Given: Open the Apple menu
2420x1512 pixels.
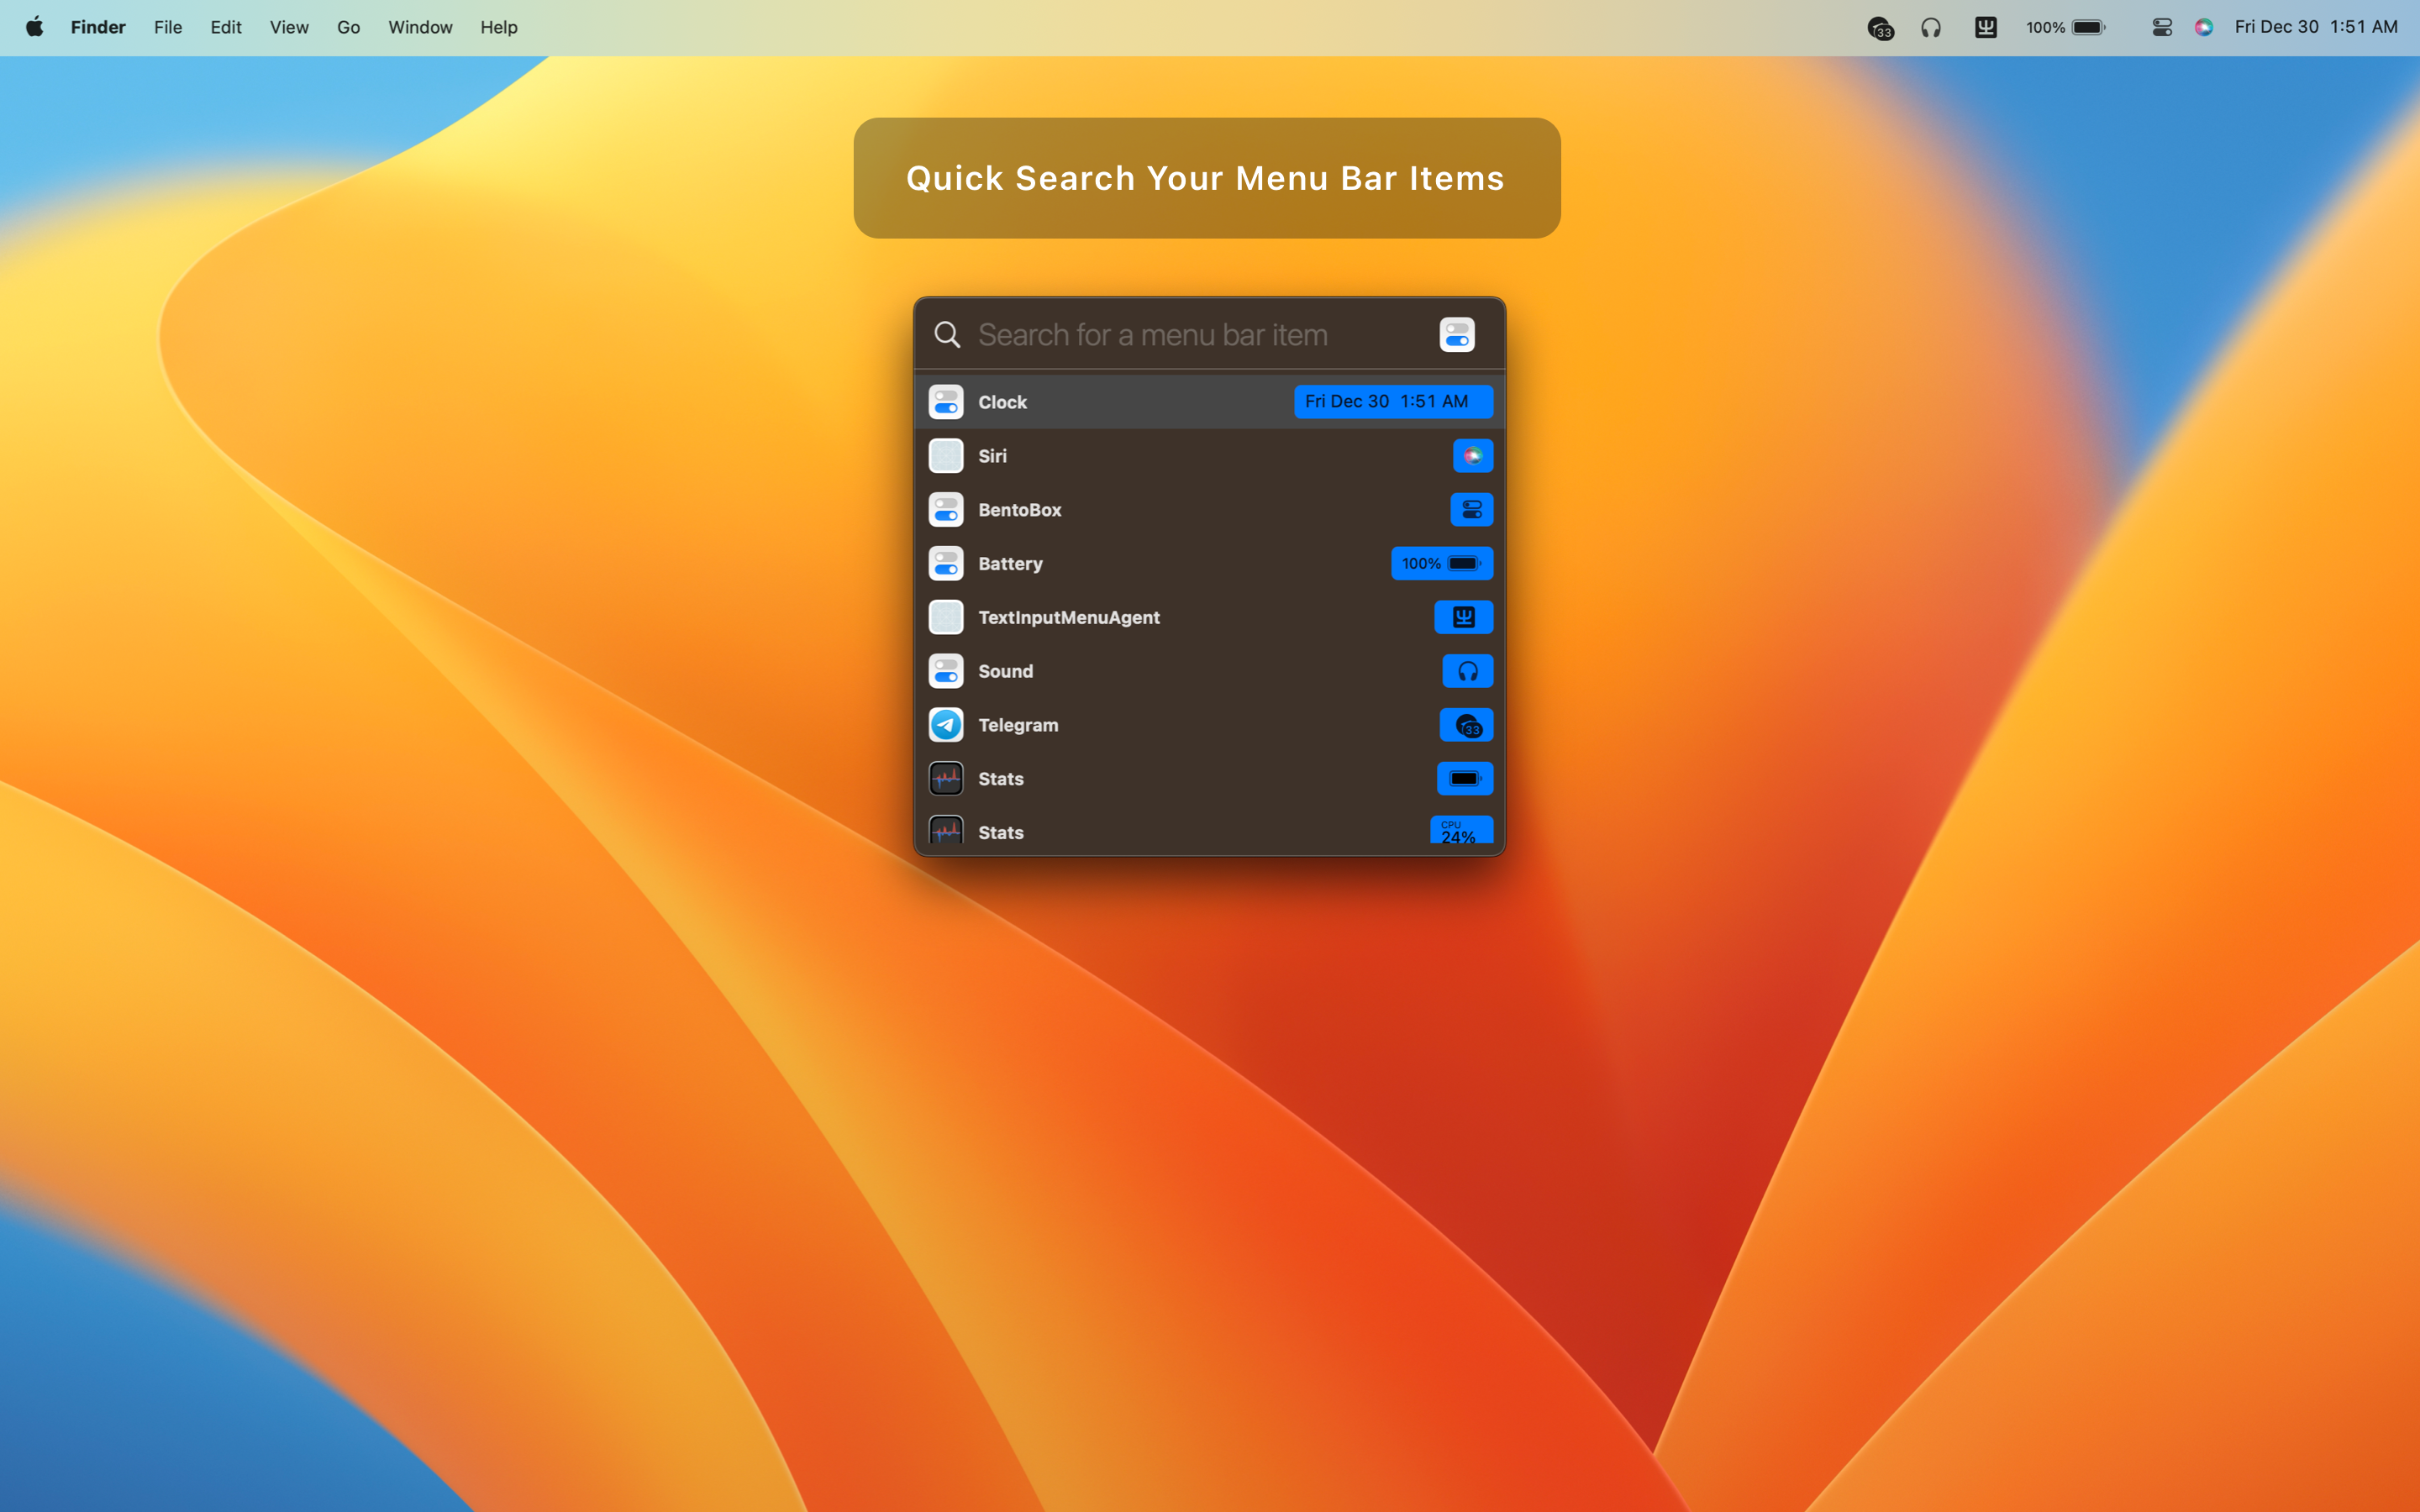Looking at the screenshot, I should coord(34,27).
